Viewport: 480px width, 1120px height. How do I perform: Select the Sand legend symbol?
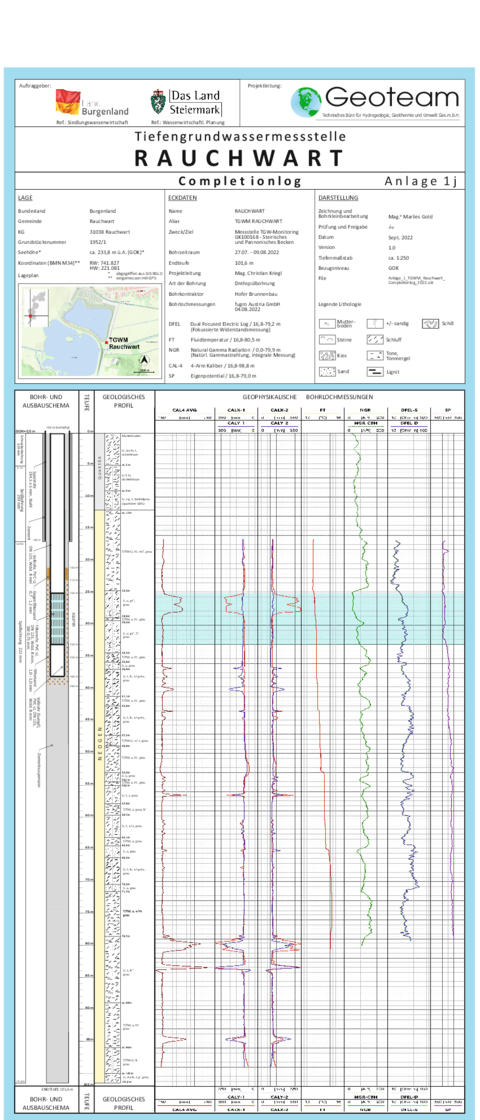click(327, 371)
